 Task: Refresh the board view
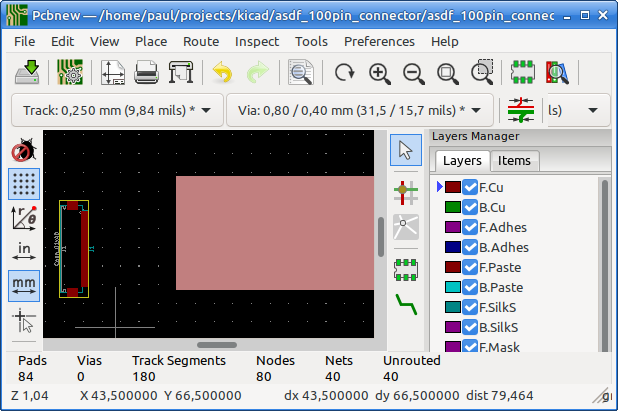(344, 73)
